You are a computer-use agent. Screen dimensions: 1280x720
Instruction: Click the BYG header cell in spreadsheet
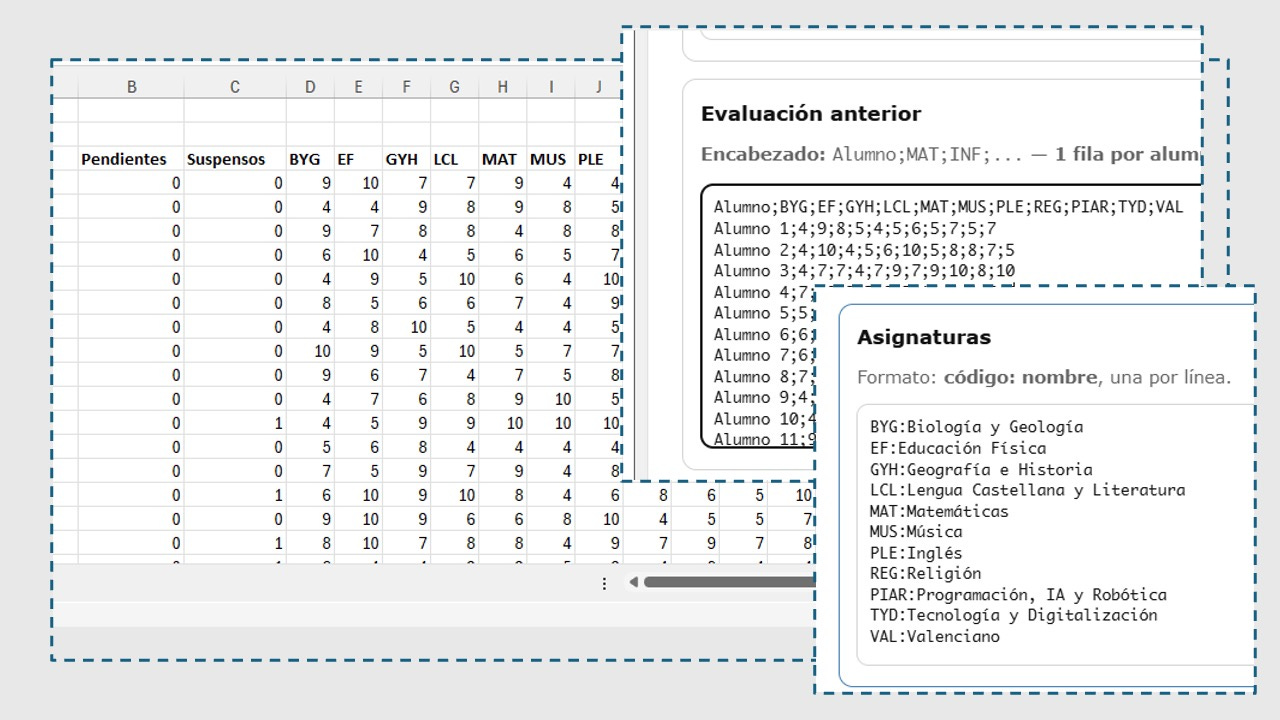tap(310, 159)
